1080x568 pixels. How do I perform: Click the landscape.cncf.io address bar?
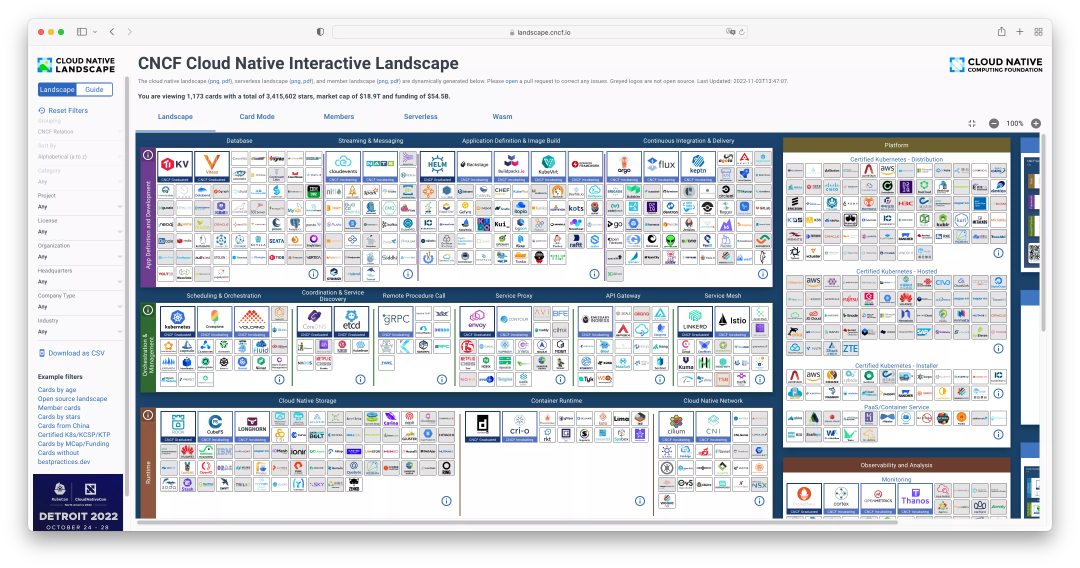click(x=540, y=32)
